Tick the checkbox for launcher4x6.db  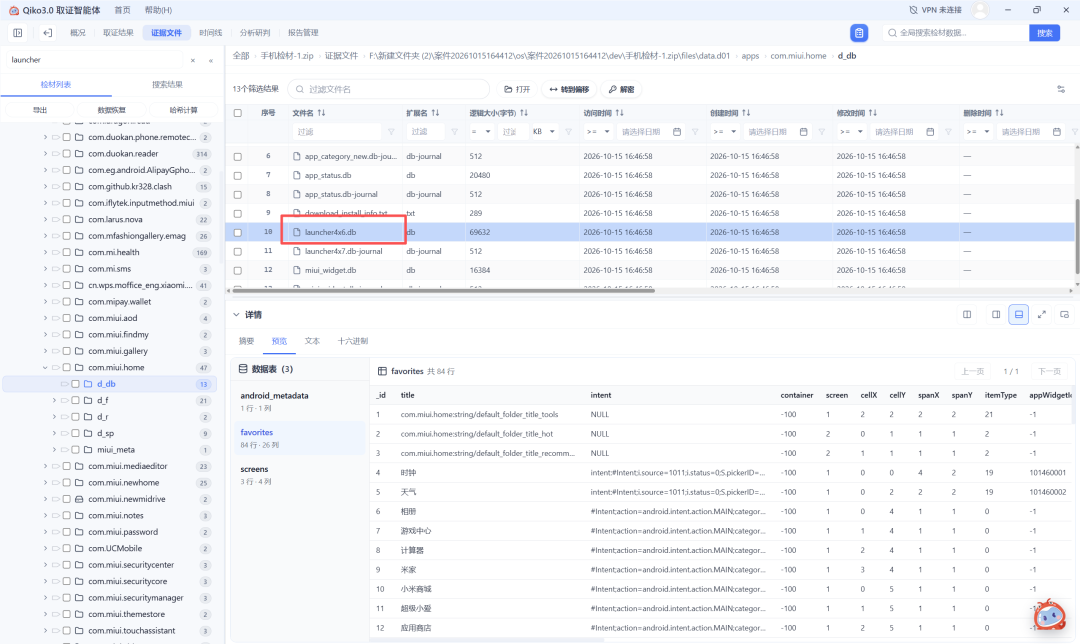click(238, 233)
